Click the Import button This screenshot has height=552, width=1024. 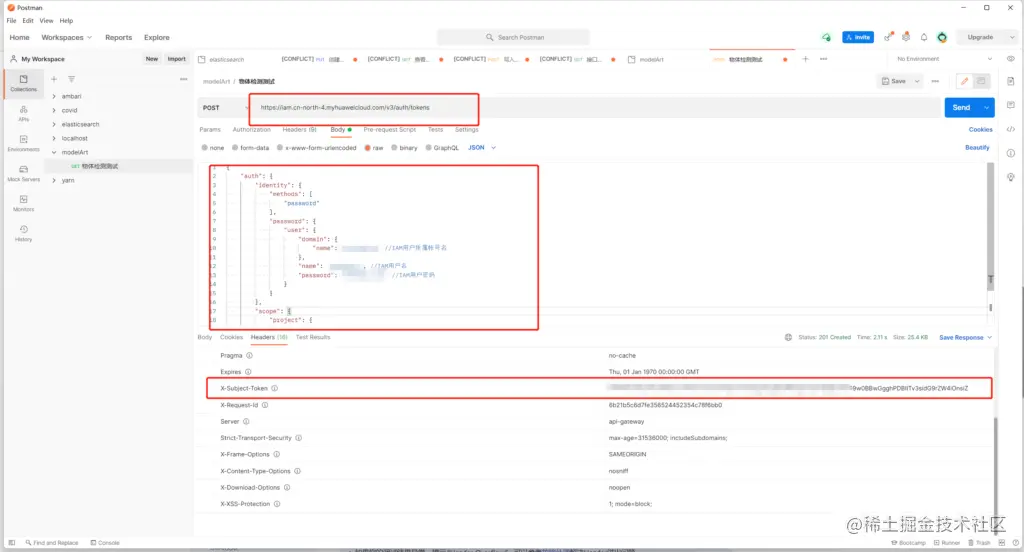click(x=176, y=59)
